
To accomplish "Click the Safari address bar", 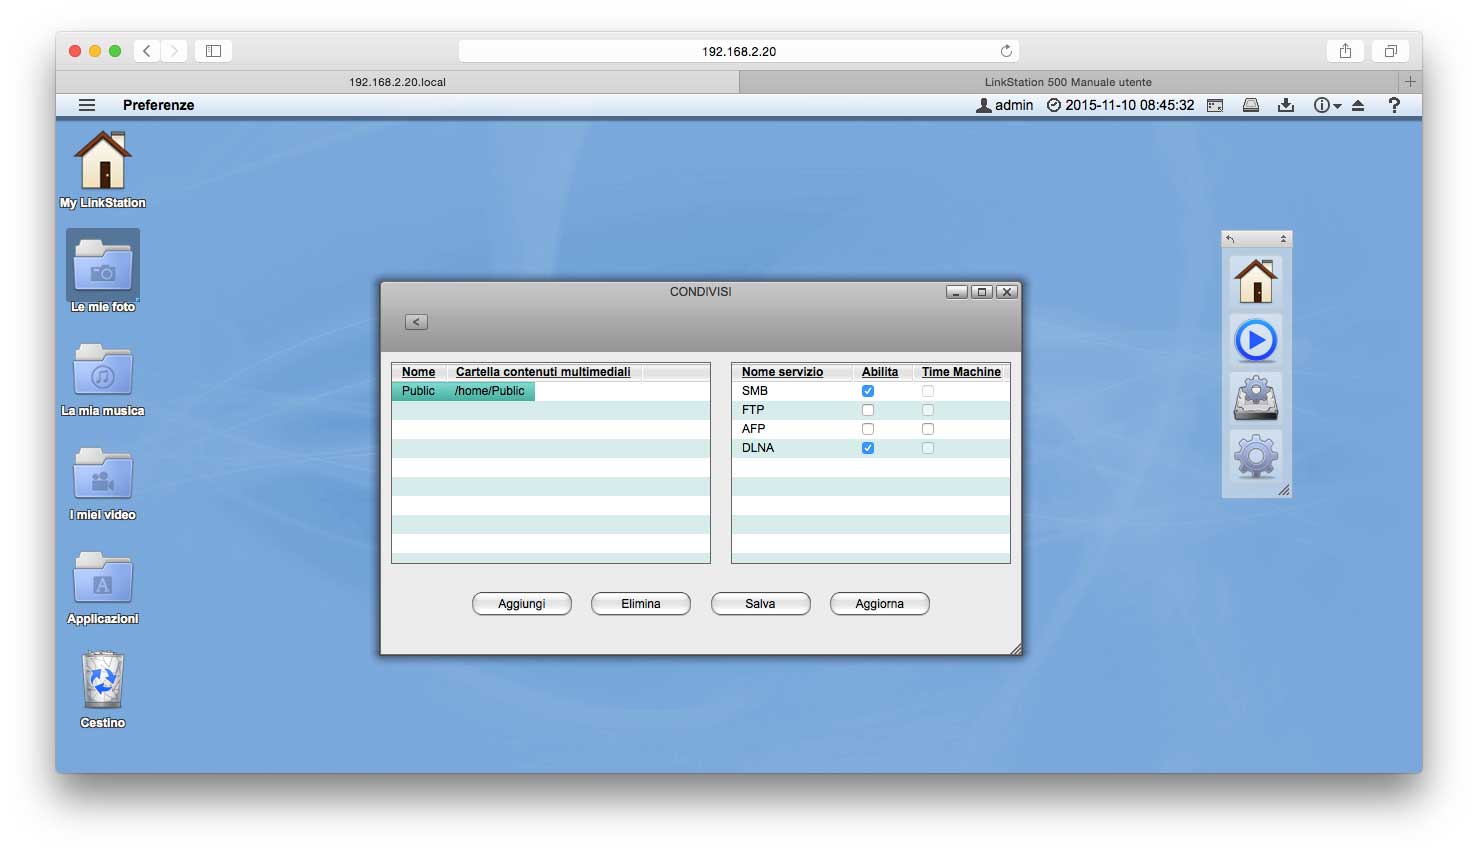I will [x=739, y=51].
